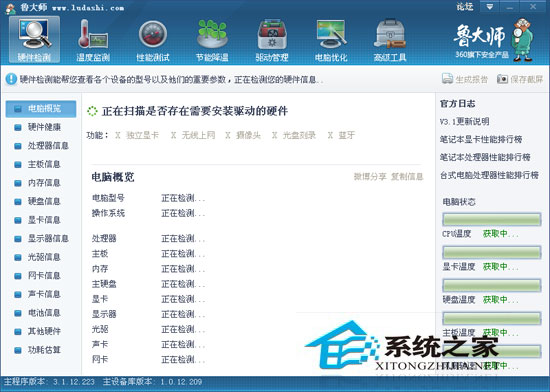Open the 电脑优化 computer optimization

coord(331,40)
